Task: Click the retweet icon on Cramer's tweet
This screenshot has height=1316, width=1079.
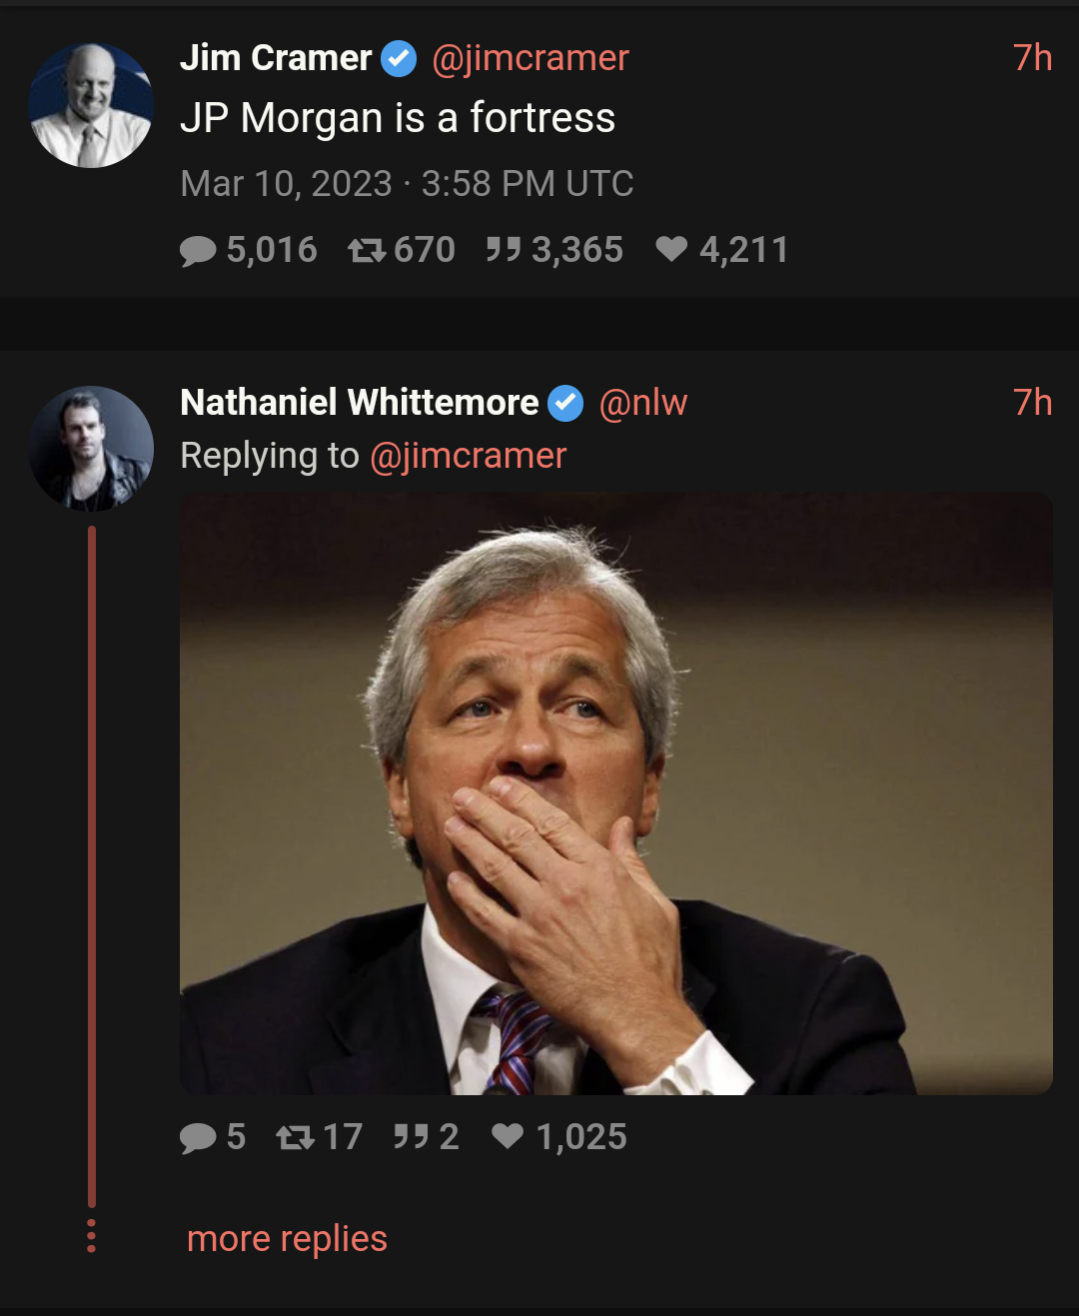Action: pos(366,250)
